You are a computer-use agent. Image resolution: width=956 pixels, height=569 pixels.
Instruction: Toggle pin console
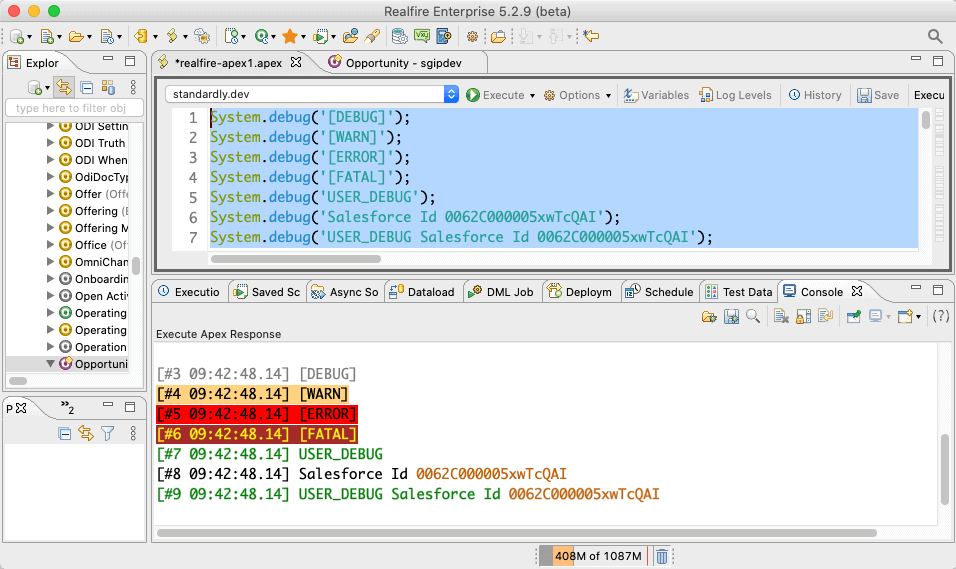pyautogui.click(x=854, y=316)
